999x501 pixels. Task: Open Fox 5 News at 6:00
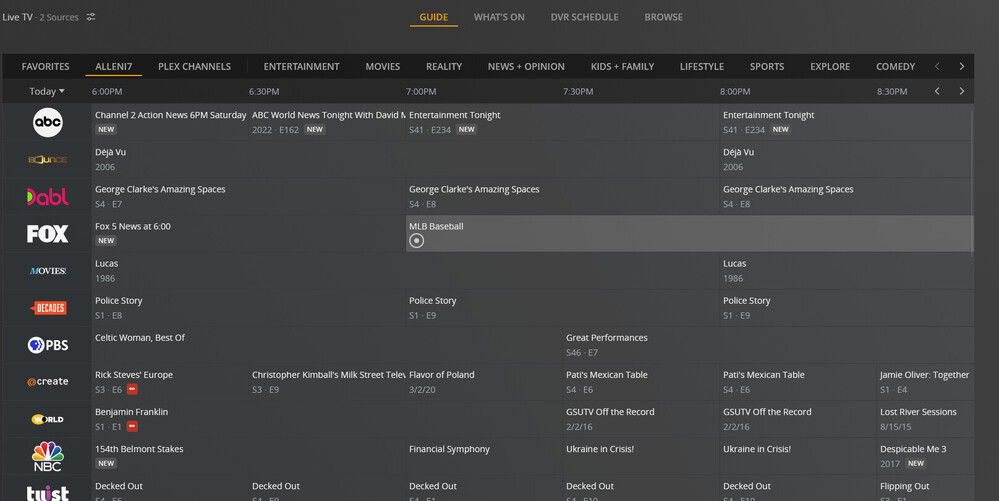coord(249,233)
